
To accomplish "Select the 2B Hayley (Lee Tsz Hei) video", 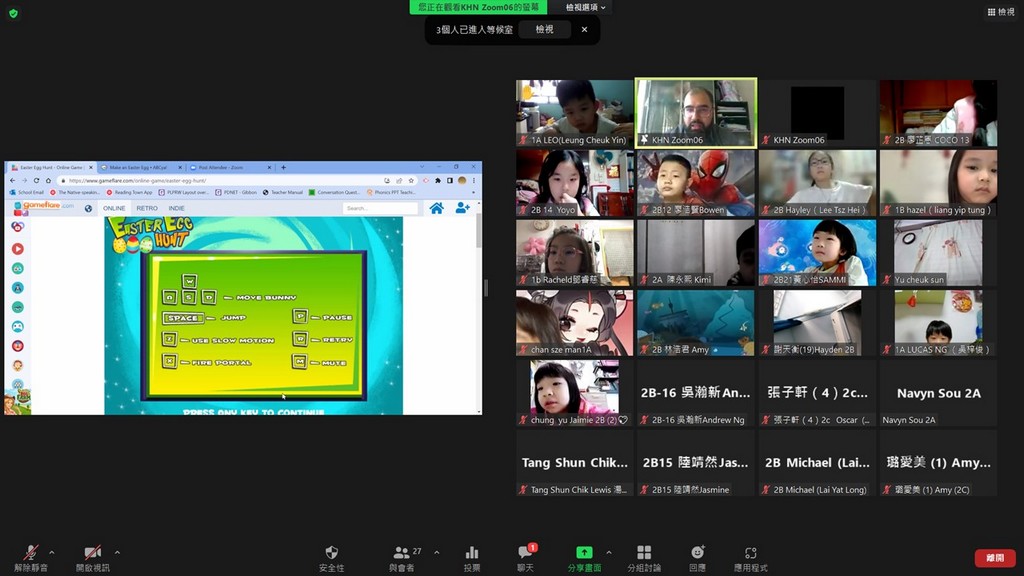I will 817,183.
